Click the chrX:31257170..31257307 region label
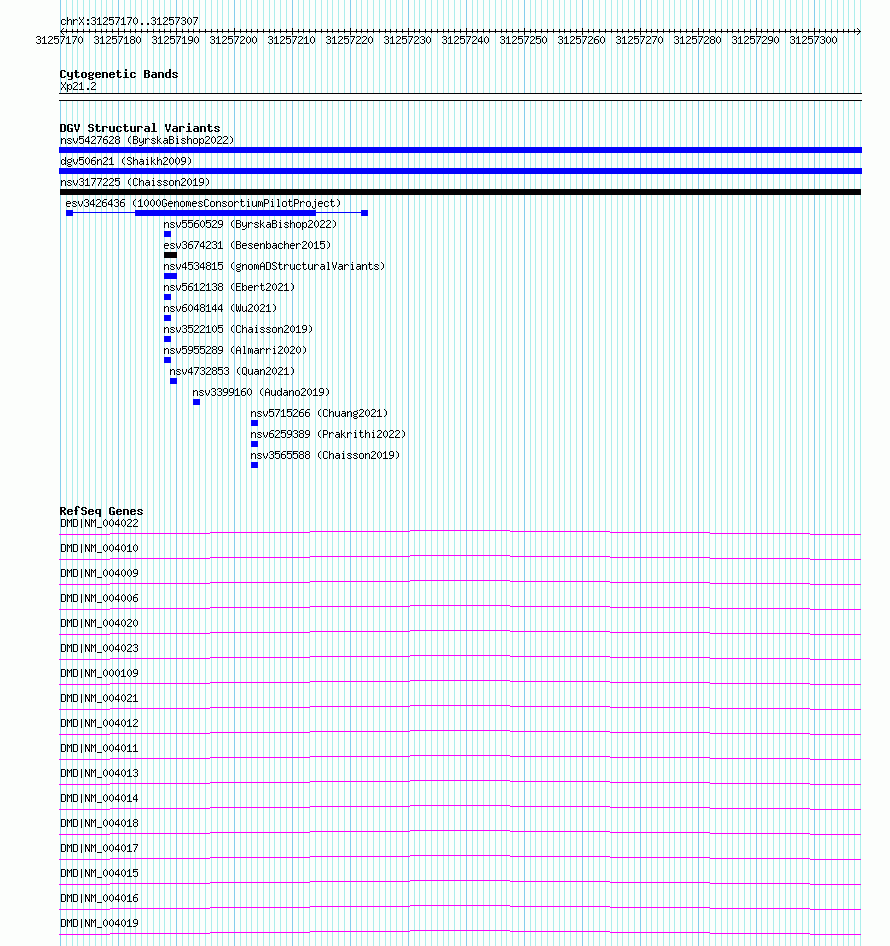890x946 pixels. point(129,21)
